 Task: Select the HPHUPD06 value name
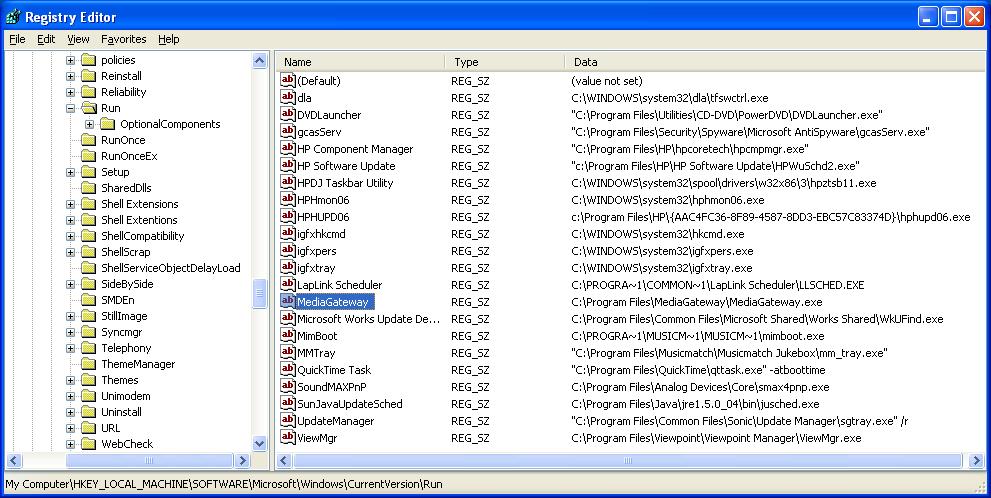(x=323, y=217)
